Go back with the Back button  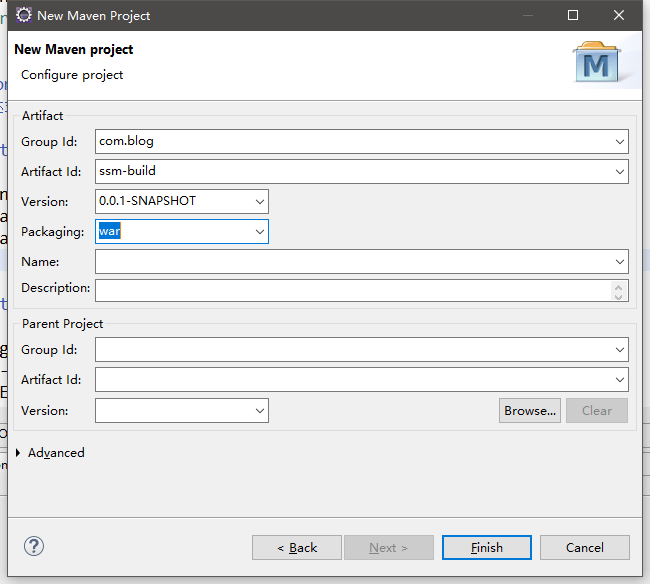tap(297, 548)
